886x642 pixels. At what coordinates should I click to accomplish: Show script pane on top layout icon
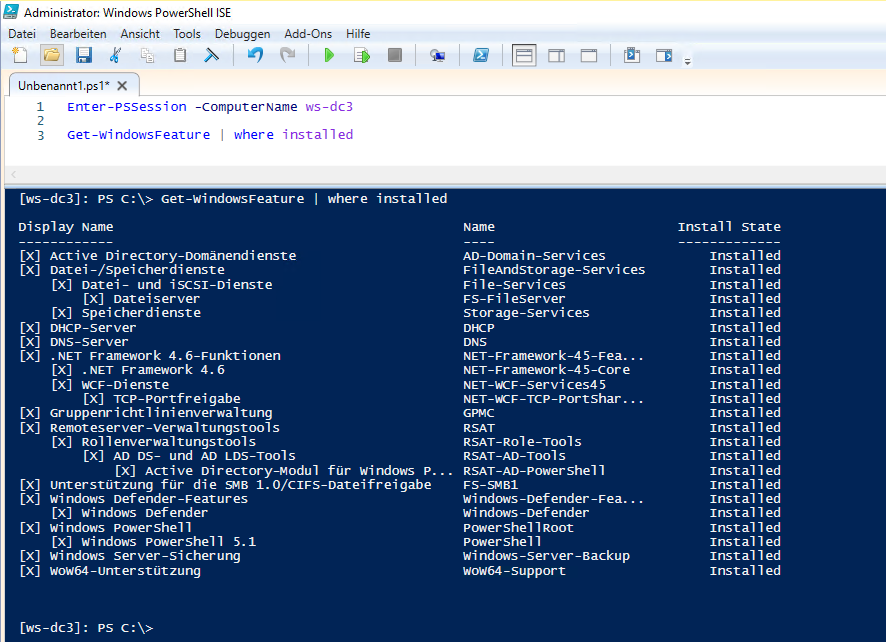coord(524,55)
